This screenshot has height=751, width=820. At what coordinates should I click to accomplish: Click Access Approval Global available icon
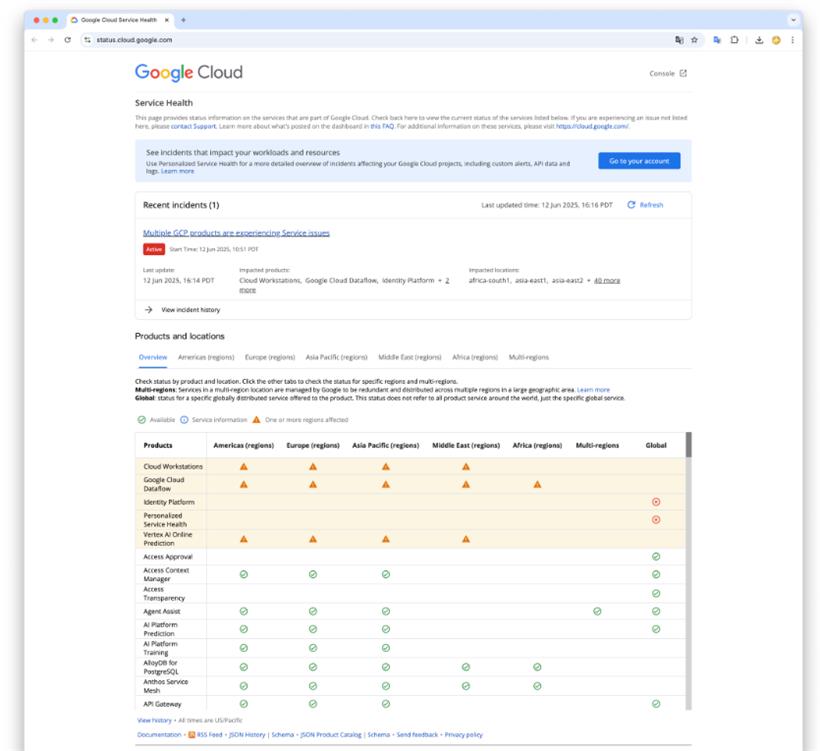point(656,556)
